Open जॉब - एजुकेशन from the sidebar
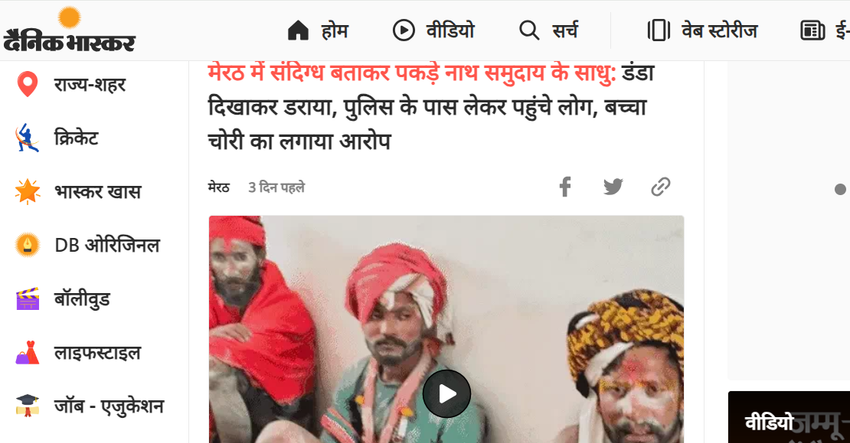850x443 pixels. [x=90, y=406]
